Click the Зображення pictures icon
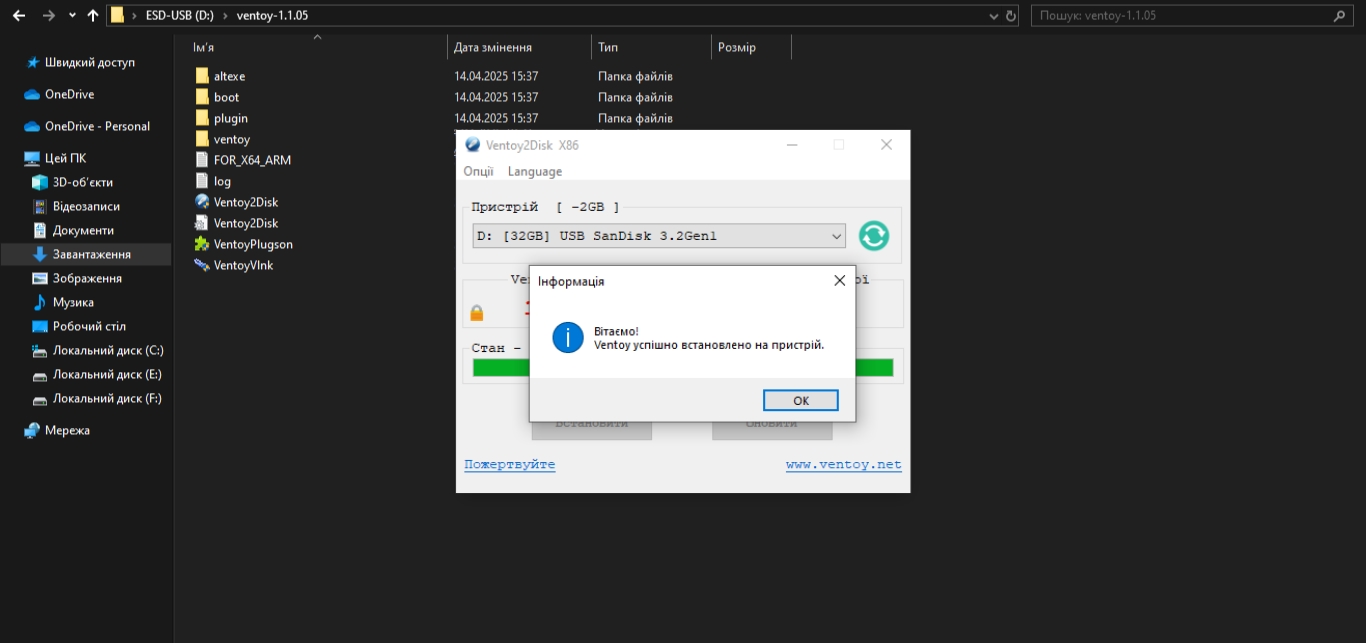The width and height of the screenshot is (1366, 643). click(40, 278)
